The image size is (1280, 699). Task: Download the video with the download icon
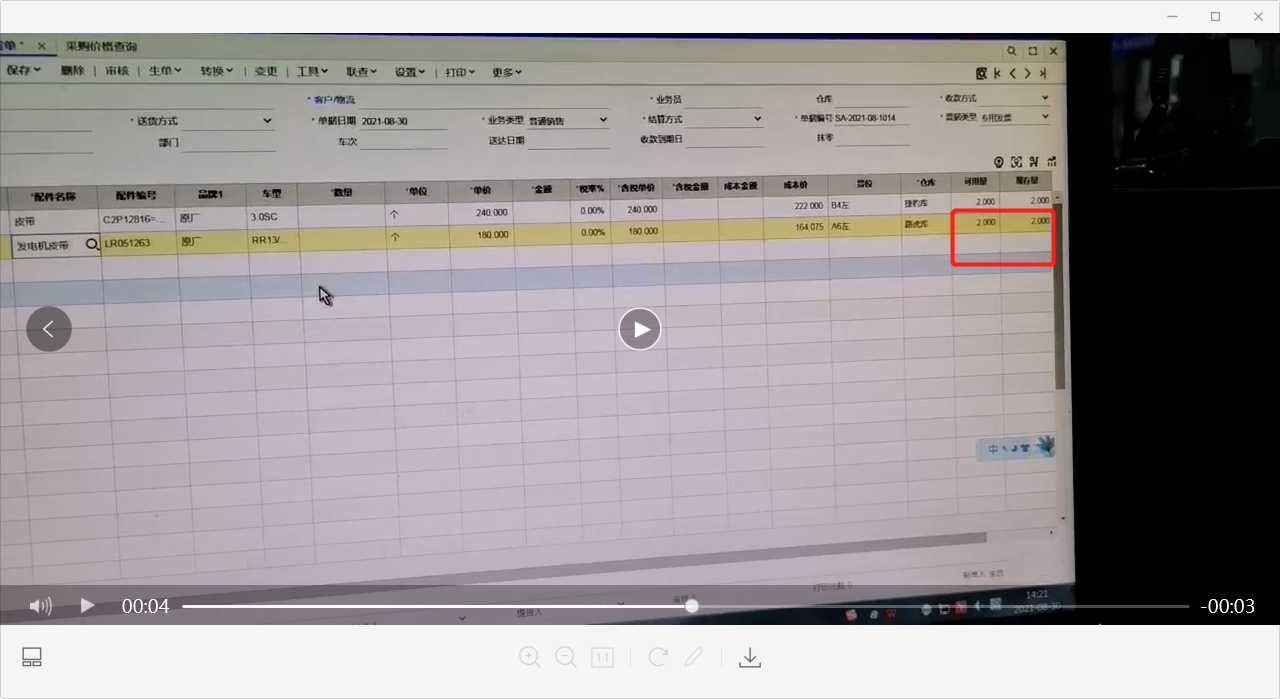750,657
